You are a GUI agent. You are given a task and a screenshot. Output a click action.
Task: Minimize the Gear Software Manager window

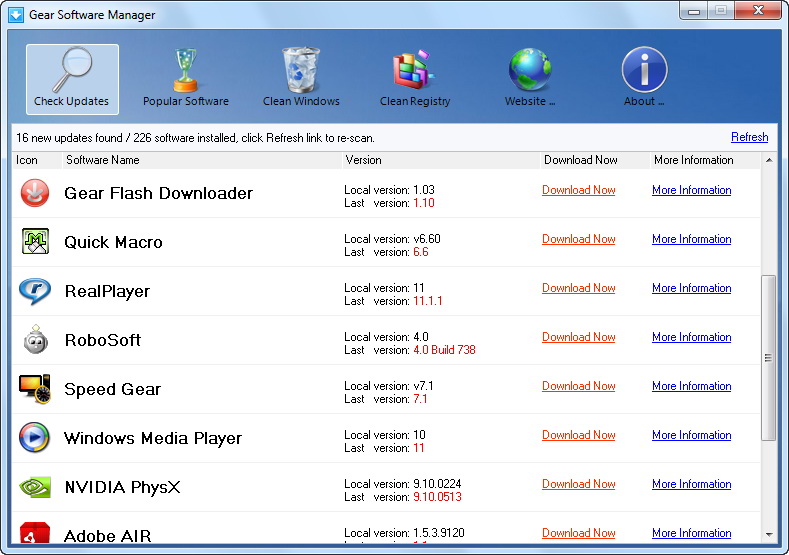click(694, 11)
